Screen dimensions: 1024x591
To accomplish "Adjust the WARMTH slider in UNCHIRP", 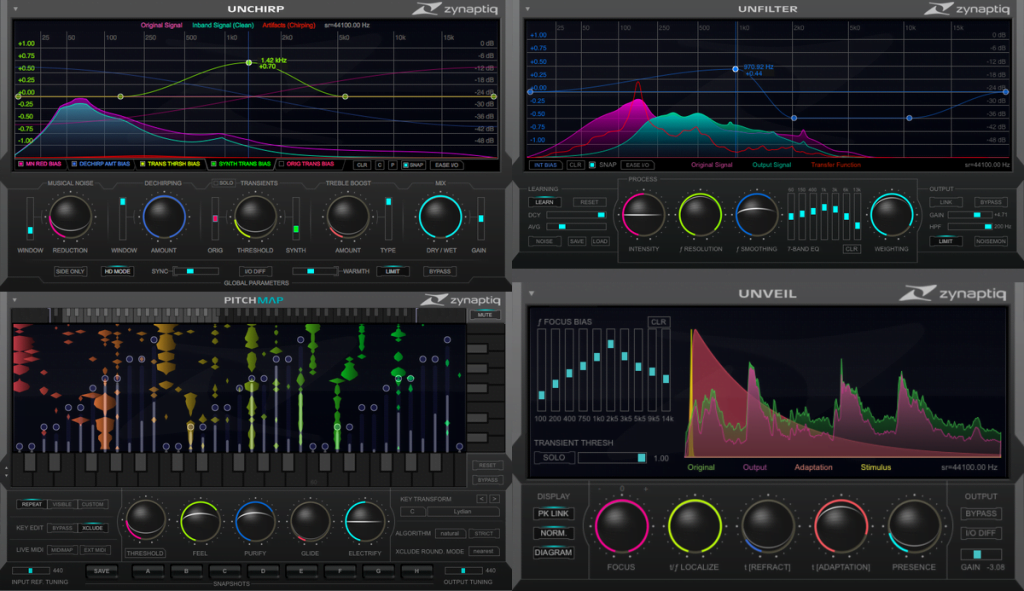I will click(x=315, y=271).
